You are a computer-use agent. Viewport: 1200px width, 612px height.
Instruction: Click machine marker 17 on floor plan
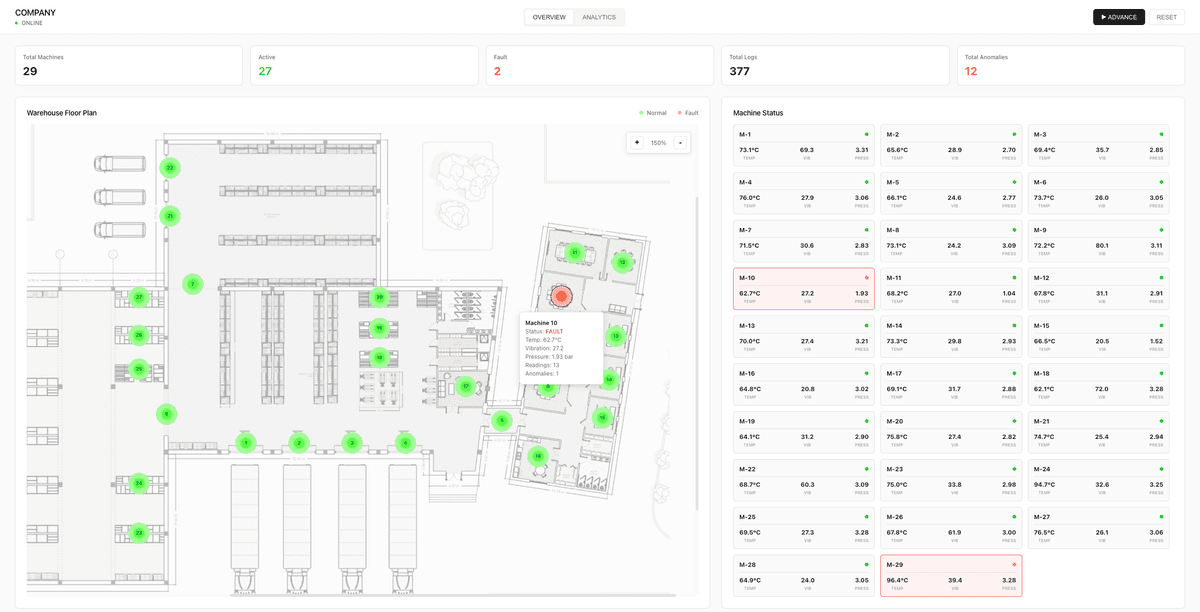(465, 386)
